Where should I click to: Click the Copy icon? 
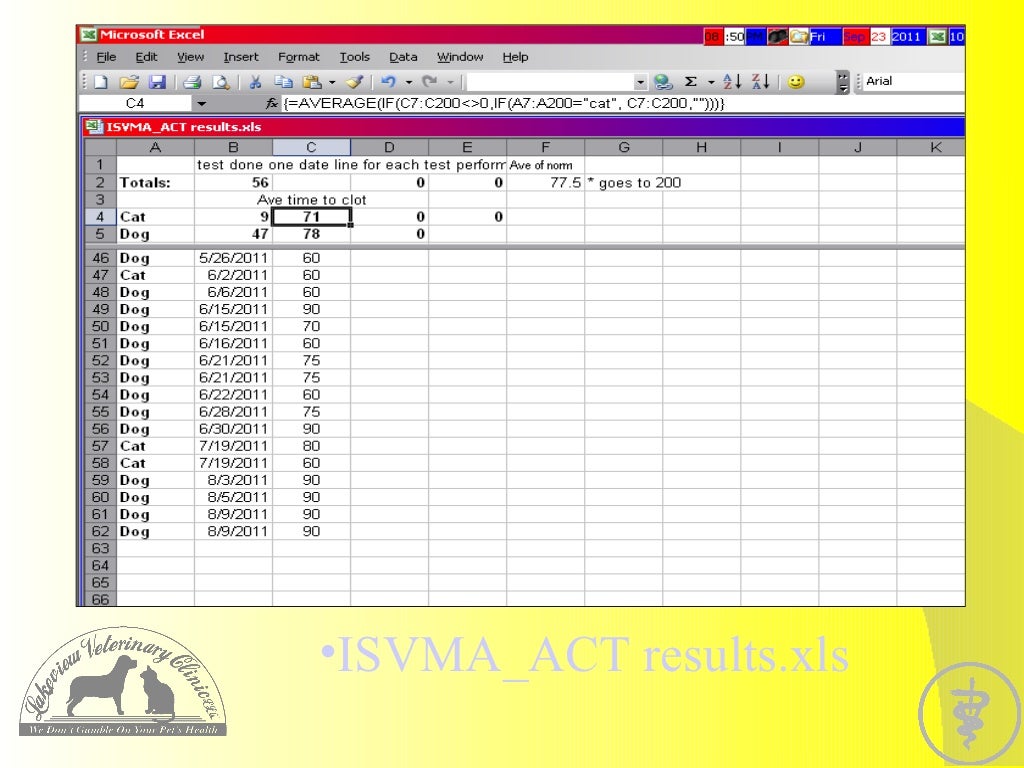[283, 82]
